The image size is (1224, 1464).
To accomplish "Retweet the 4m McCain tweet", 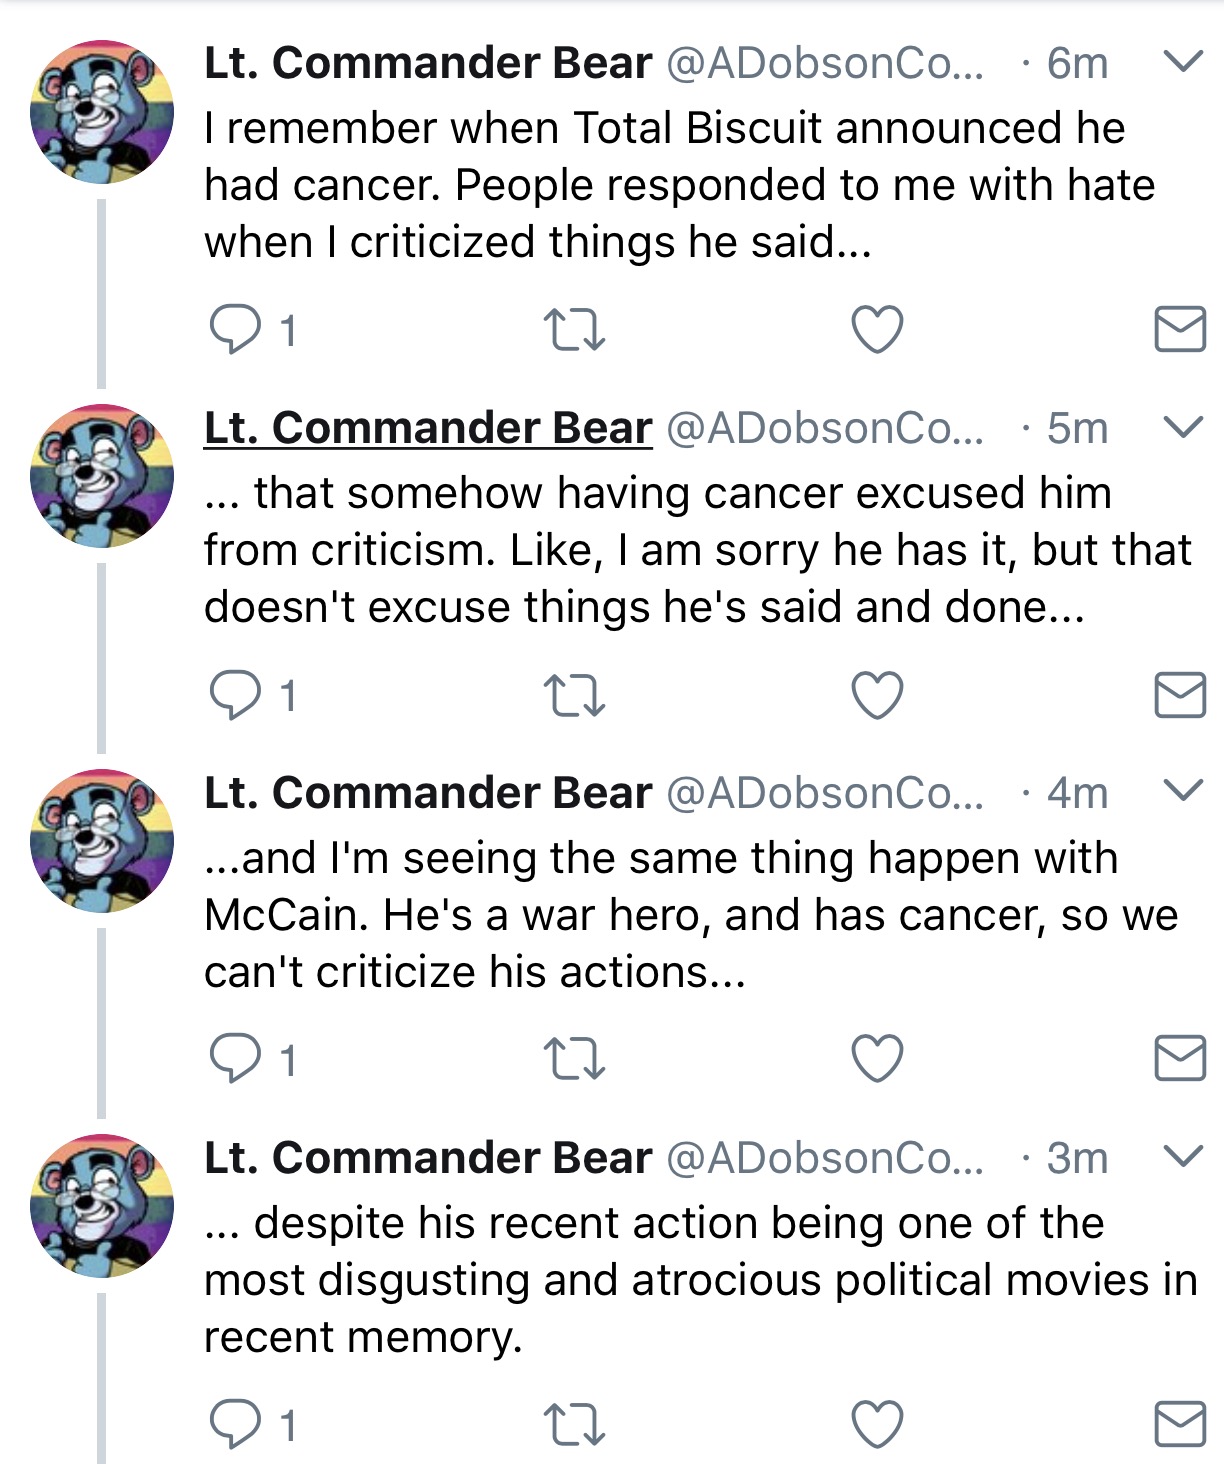I will coord(574,1059).
